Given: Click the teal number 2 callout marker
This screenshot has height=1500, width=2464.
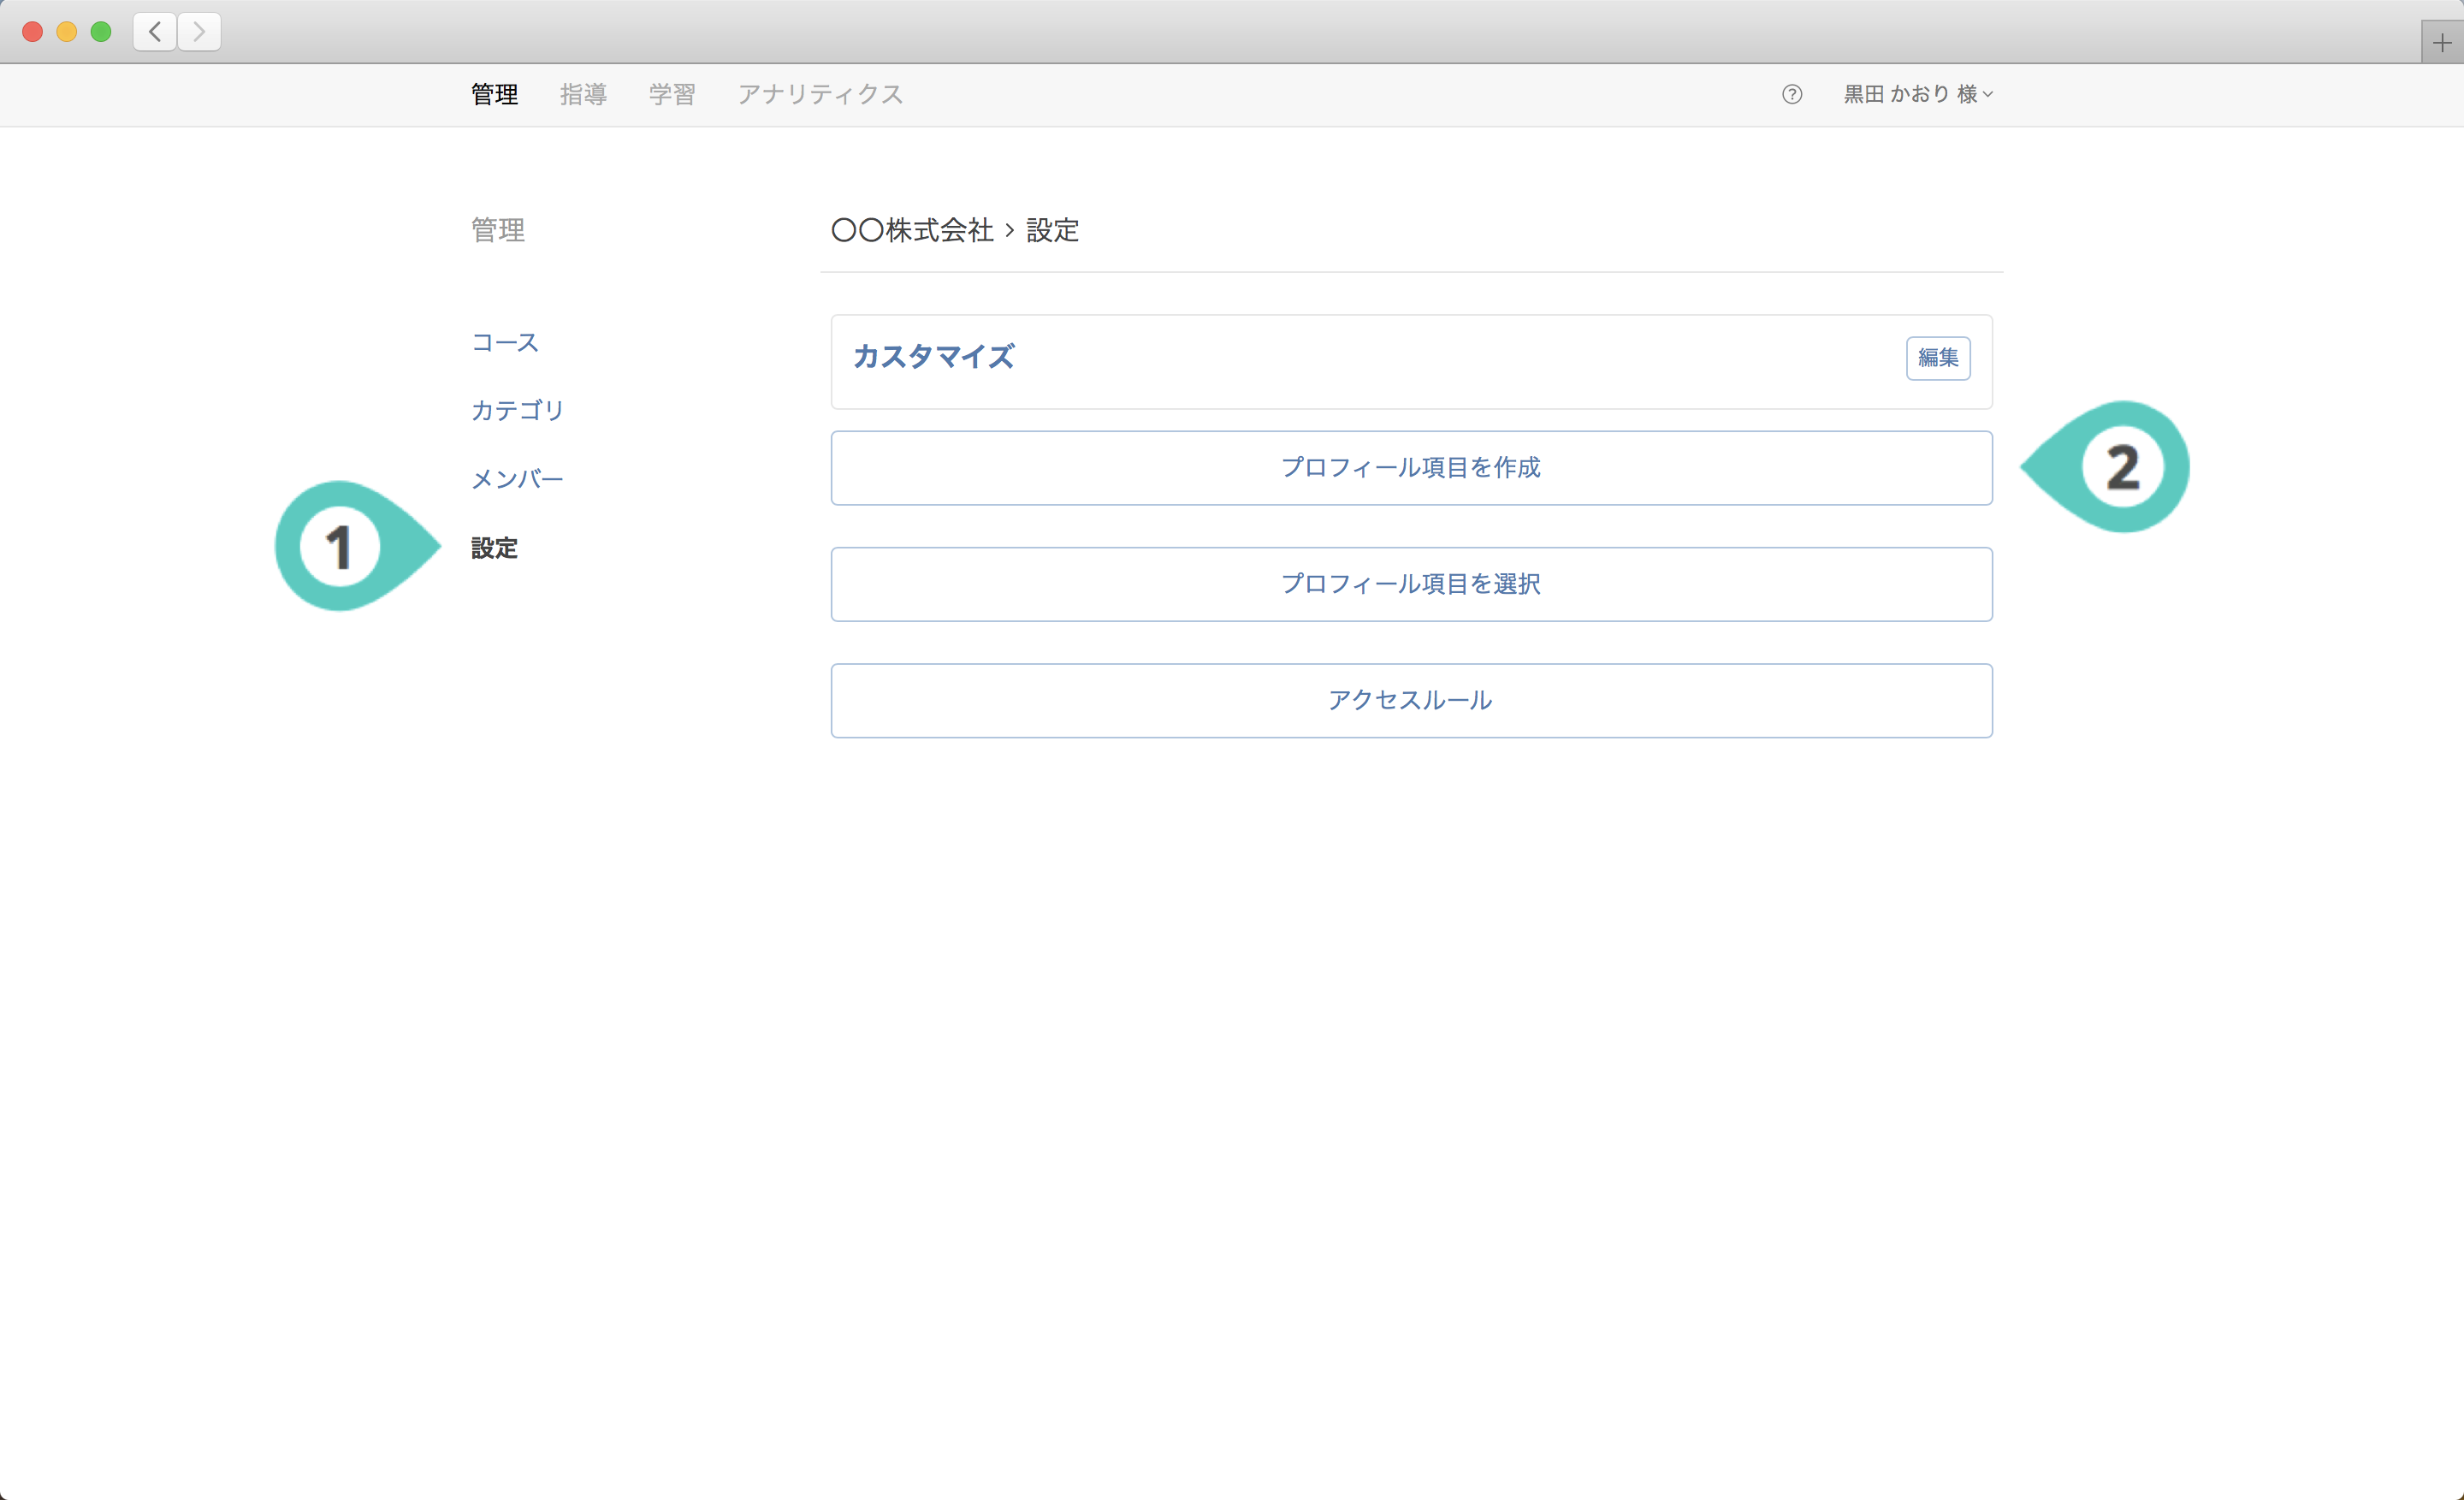Looking at the screenshot, I should click(2121, 467).
